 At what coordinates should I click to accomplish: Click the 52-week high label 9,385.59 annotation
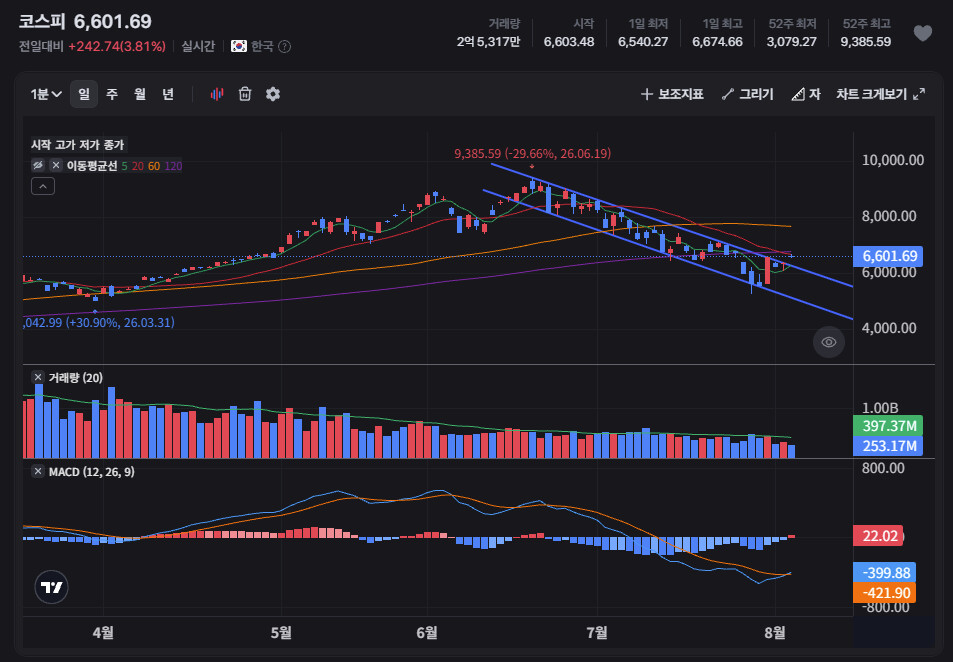532,154
